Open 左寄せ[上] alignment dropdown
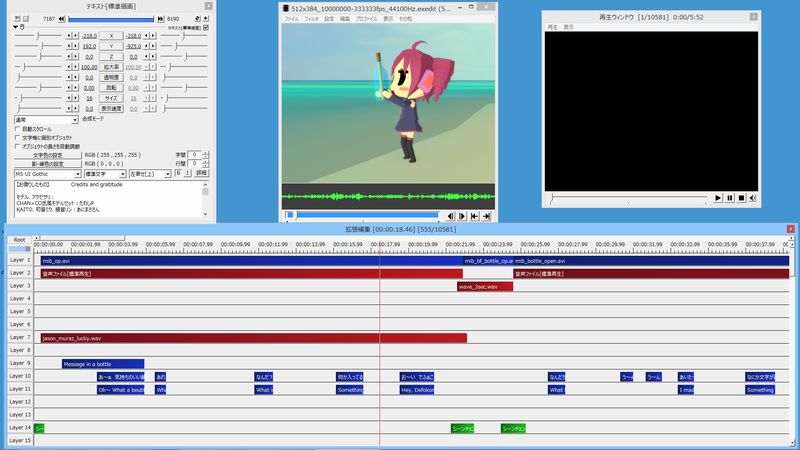The width and height of the screenshot is (800, 450). tap(149, 174)
